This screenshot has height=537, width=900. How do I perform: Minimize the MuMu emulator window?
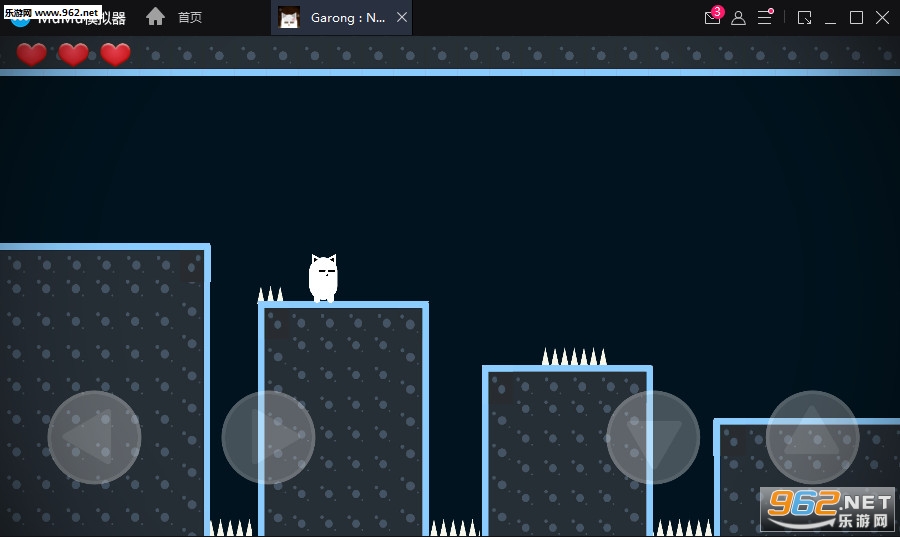[x=831, y=18]
